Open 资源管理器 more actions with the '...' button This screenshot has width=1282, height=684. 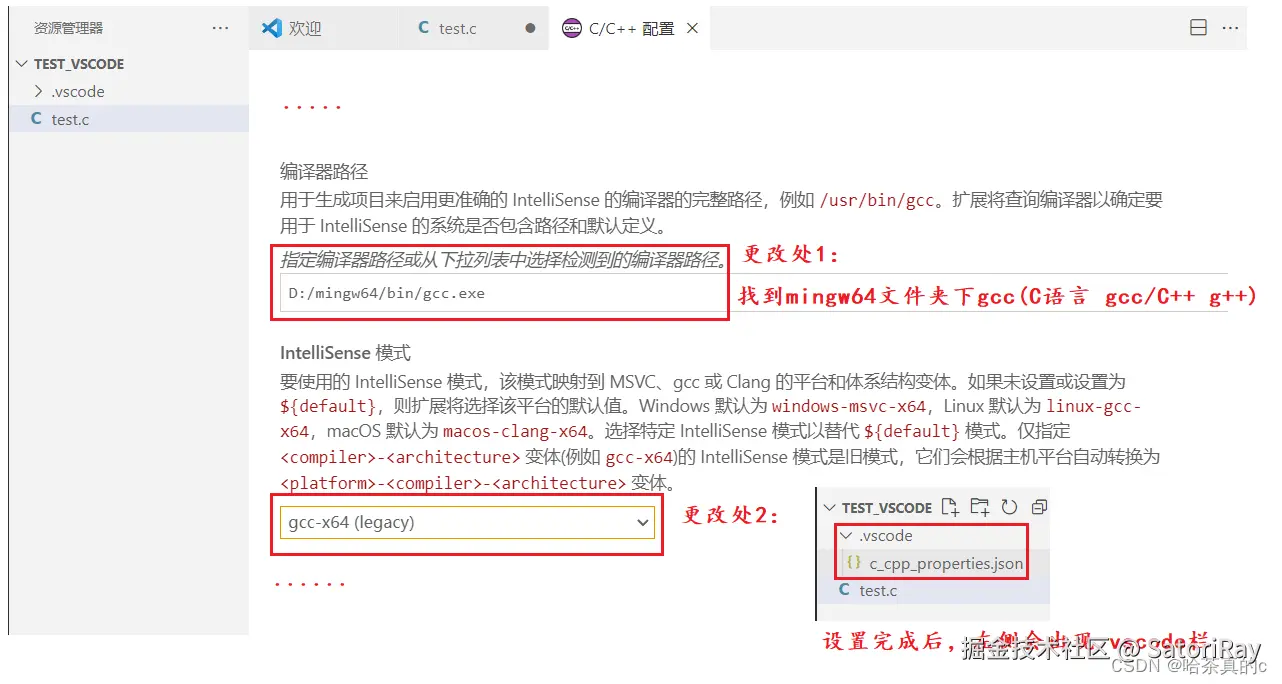tap(220, 27)
